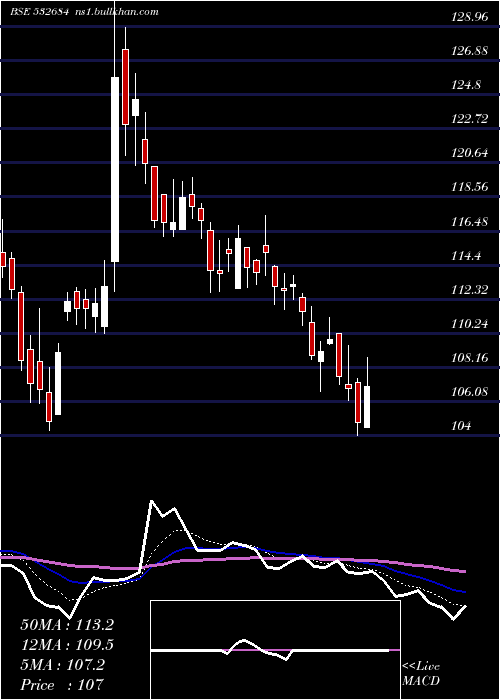Click the 50MA : 113.2 readout

67,625
